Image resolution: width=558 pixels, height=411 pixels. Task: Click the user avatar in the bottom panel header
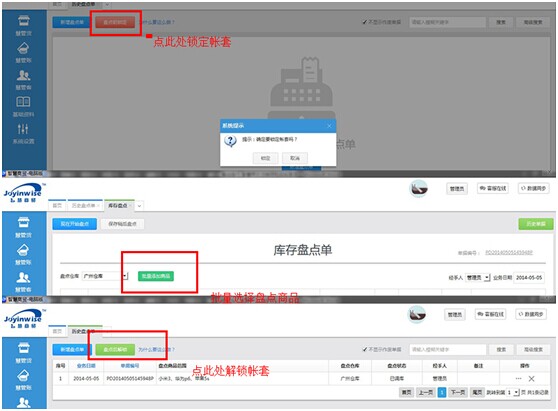(416, 315)
